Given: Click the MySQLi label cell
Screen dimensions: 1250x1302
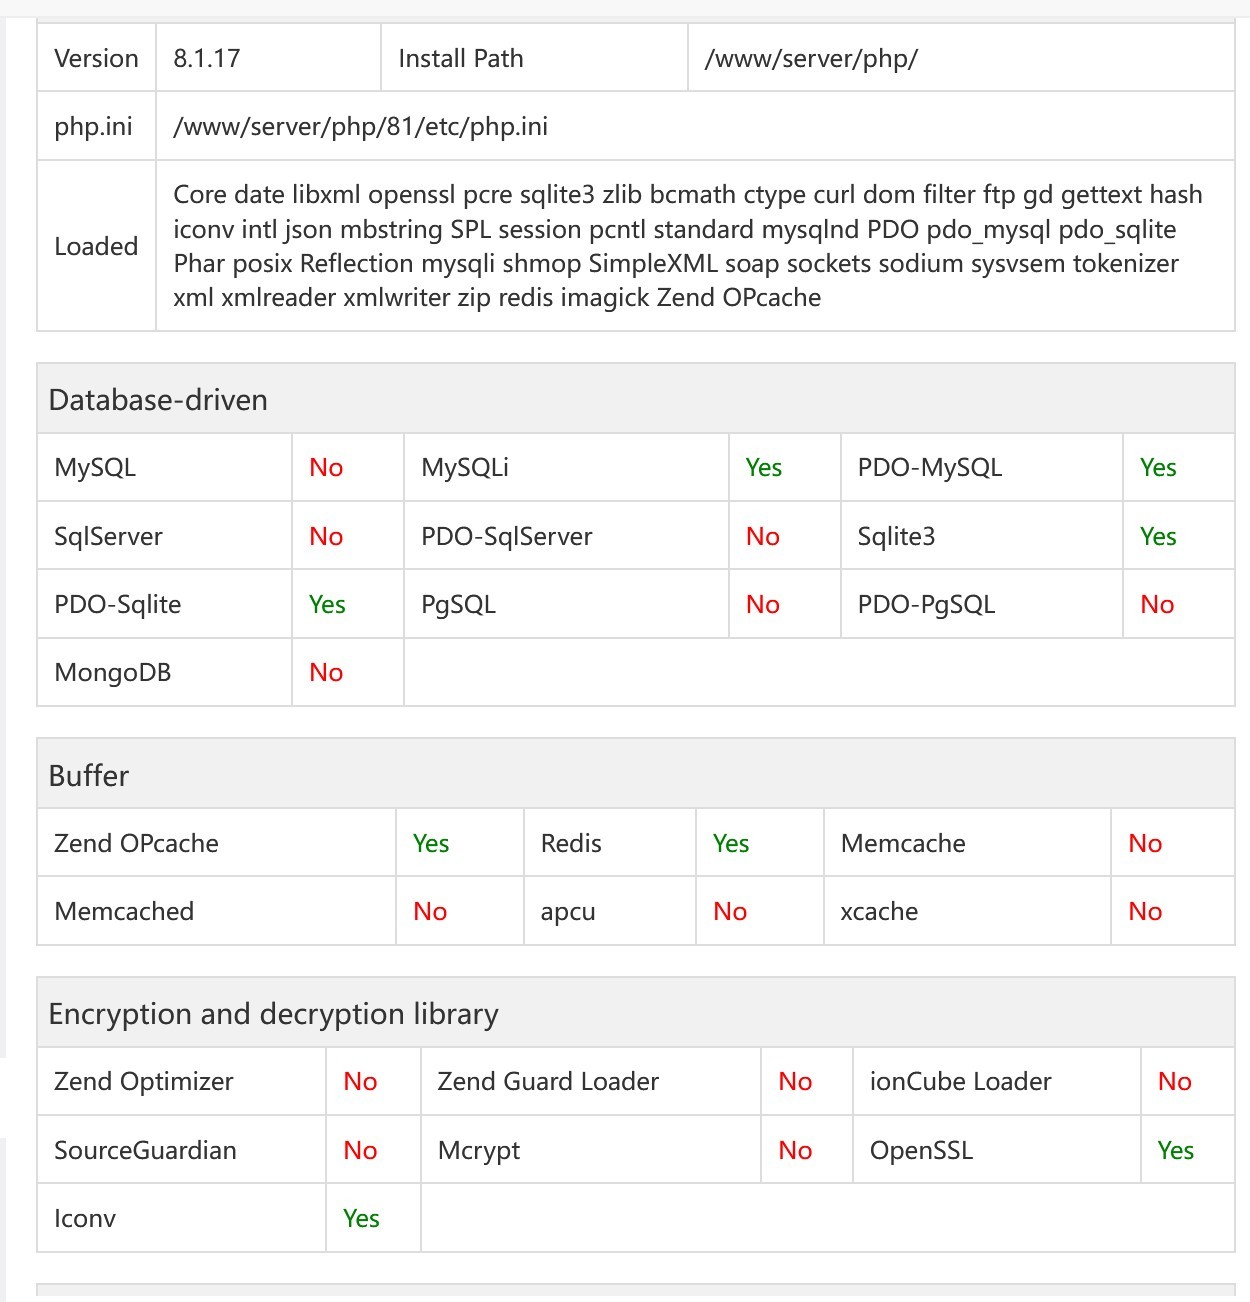Looking at the screenshot, I should tap(465, 468).
